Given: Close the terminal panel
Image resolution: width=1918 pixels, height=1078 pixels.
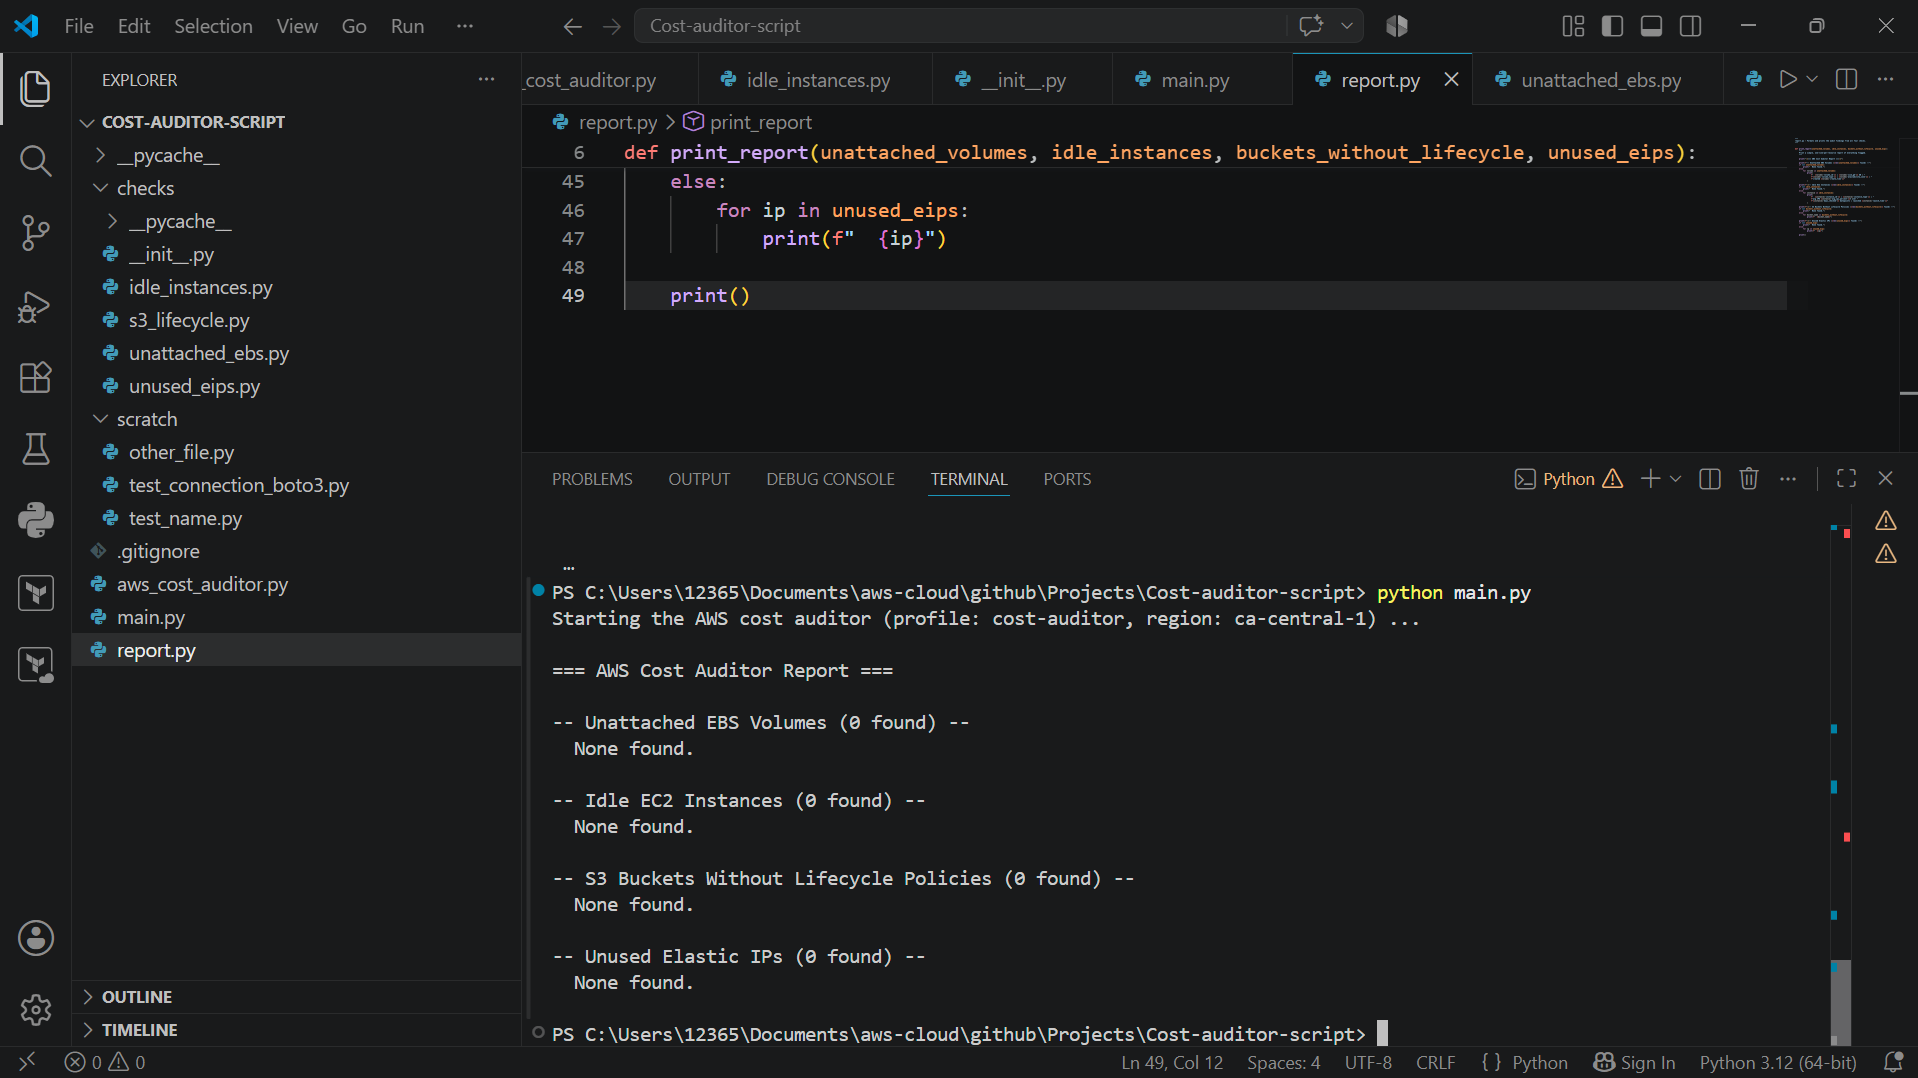Looking at the screenshot, I should pos(1885,479).
